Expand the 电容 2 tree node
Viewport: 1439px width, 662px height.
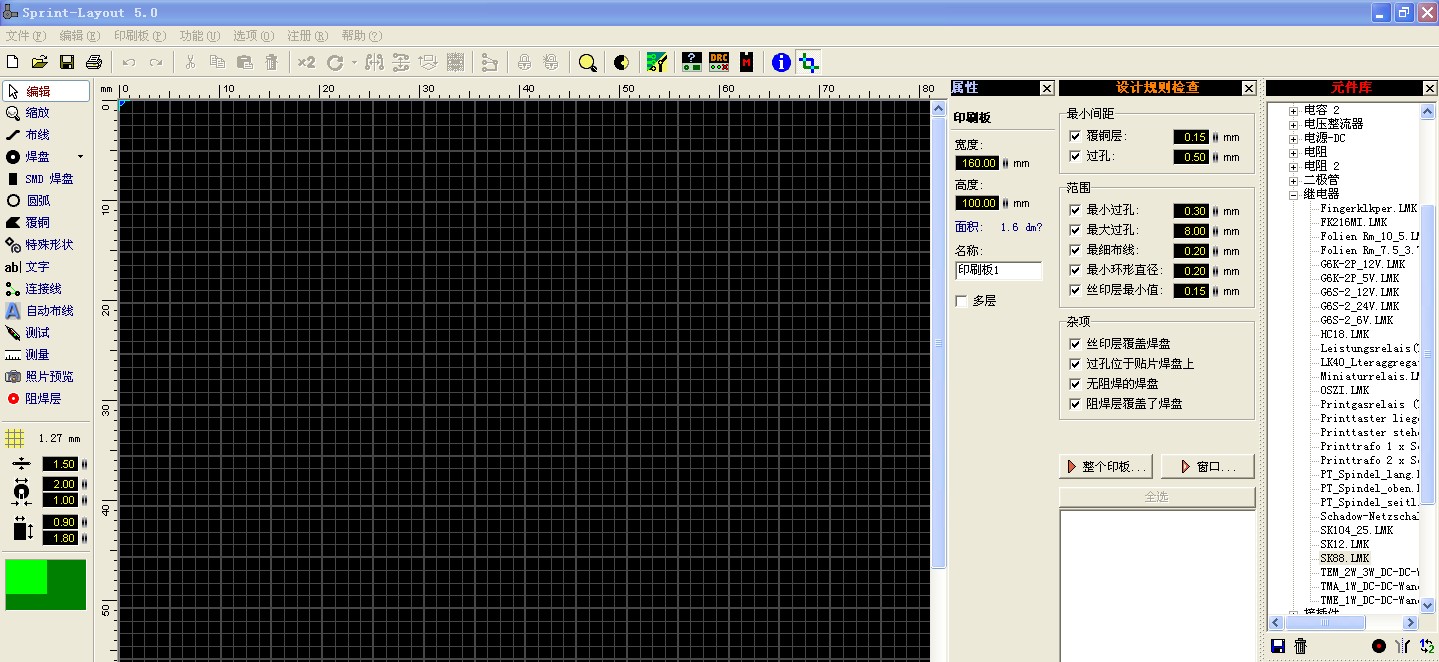1293,110
